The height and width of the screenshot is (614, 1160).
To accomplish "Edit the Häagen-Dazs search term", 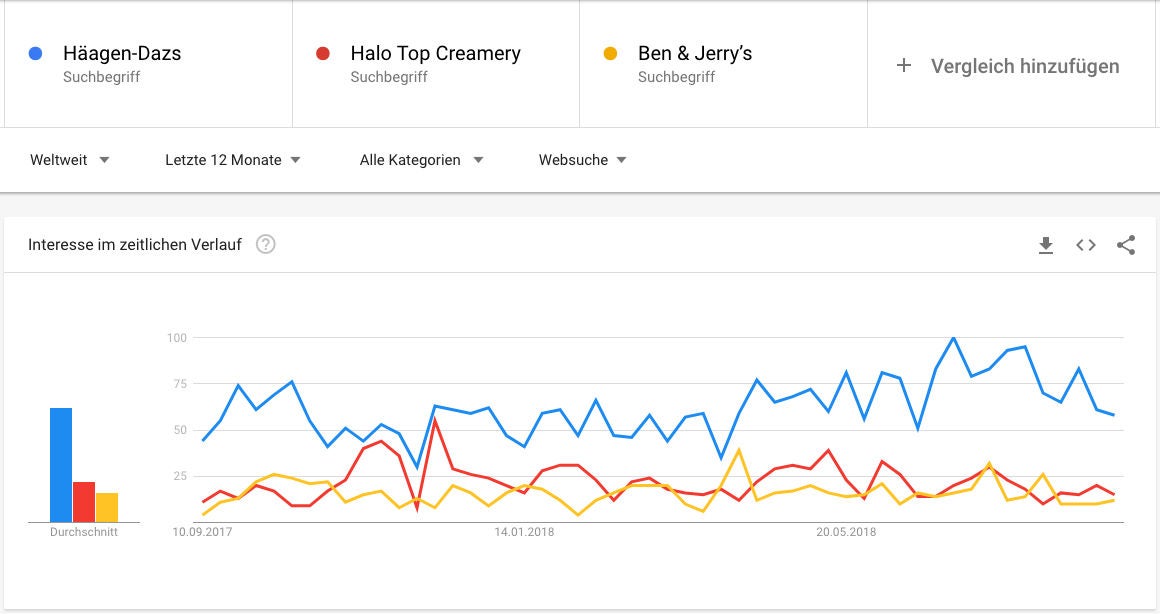I will coord(122,54).
